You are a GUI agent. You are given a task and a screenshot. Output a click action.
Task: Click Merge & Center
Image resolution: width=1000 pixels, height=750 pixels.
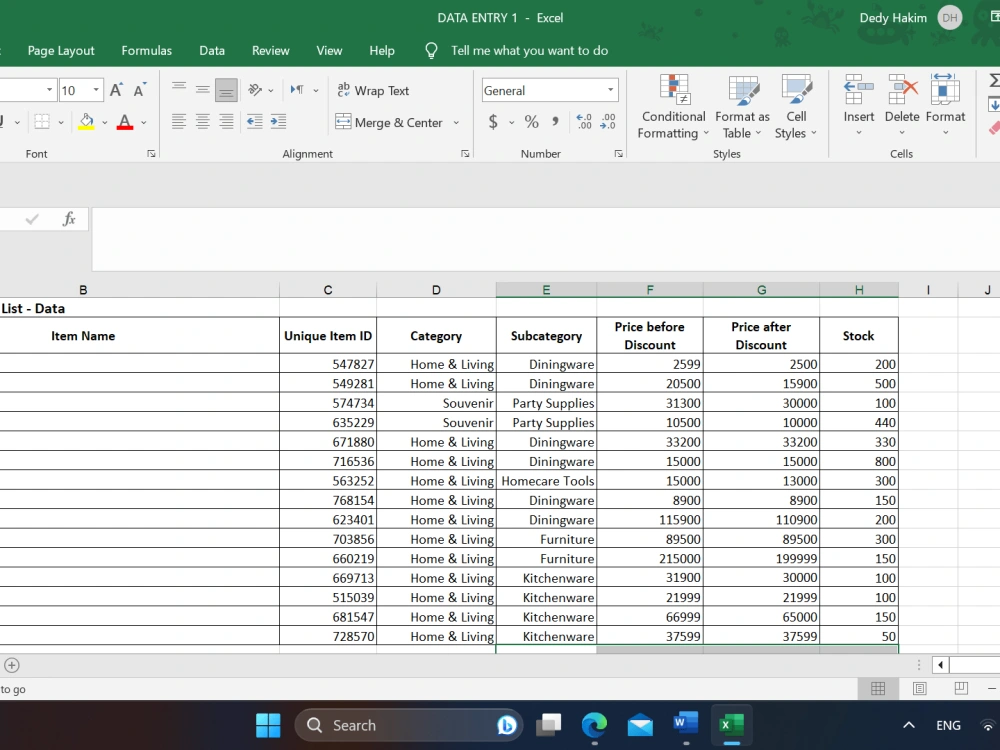[390, 122]
